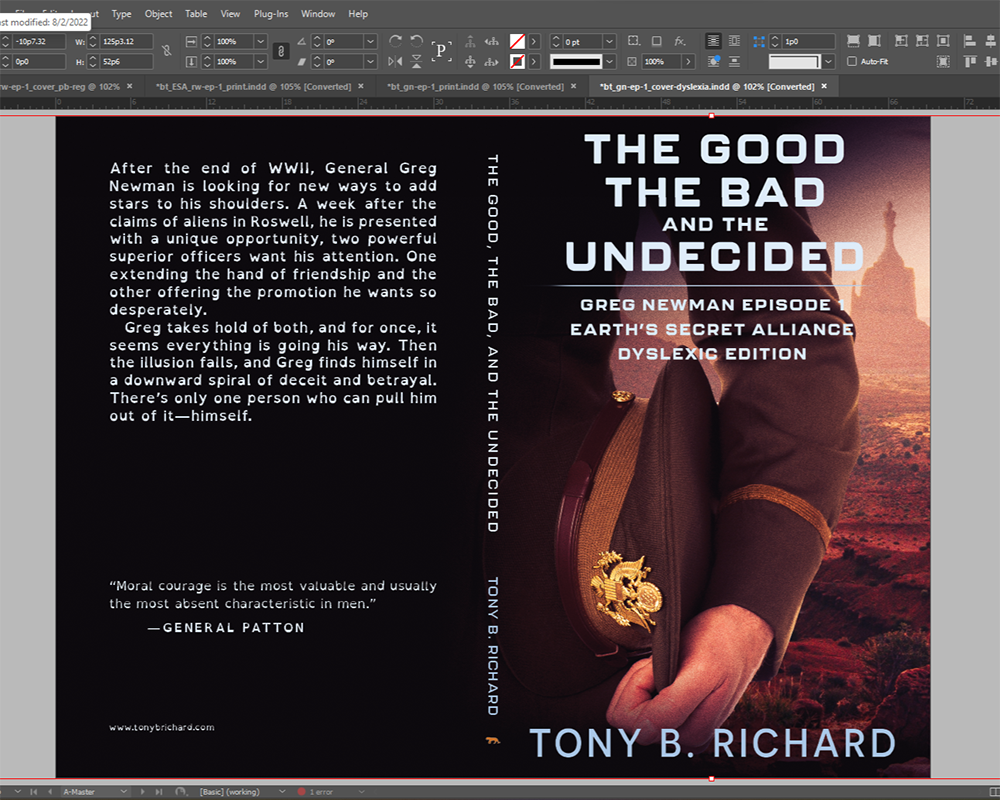Open the Scale Y percentage dropdown

(x=260, y=62)
